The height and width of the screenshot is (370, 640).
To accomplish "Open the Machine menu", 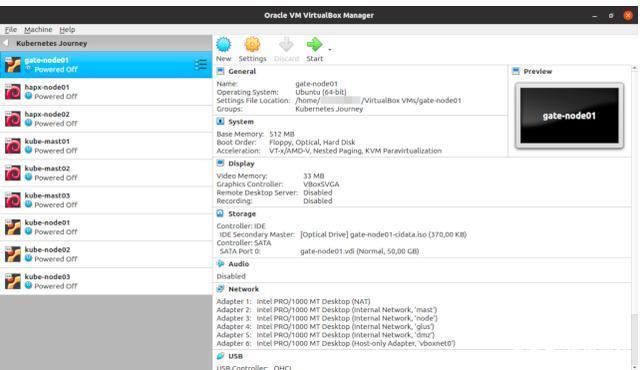I will coord(38,29).
